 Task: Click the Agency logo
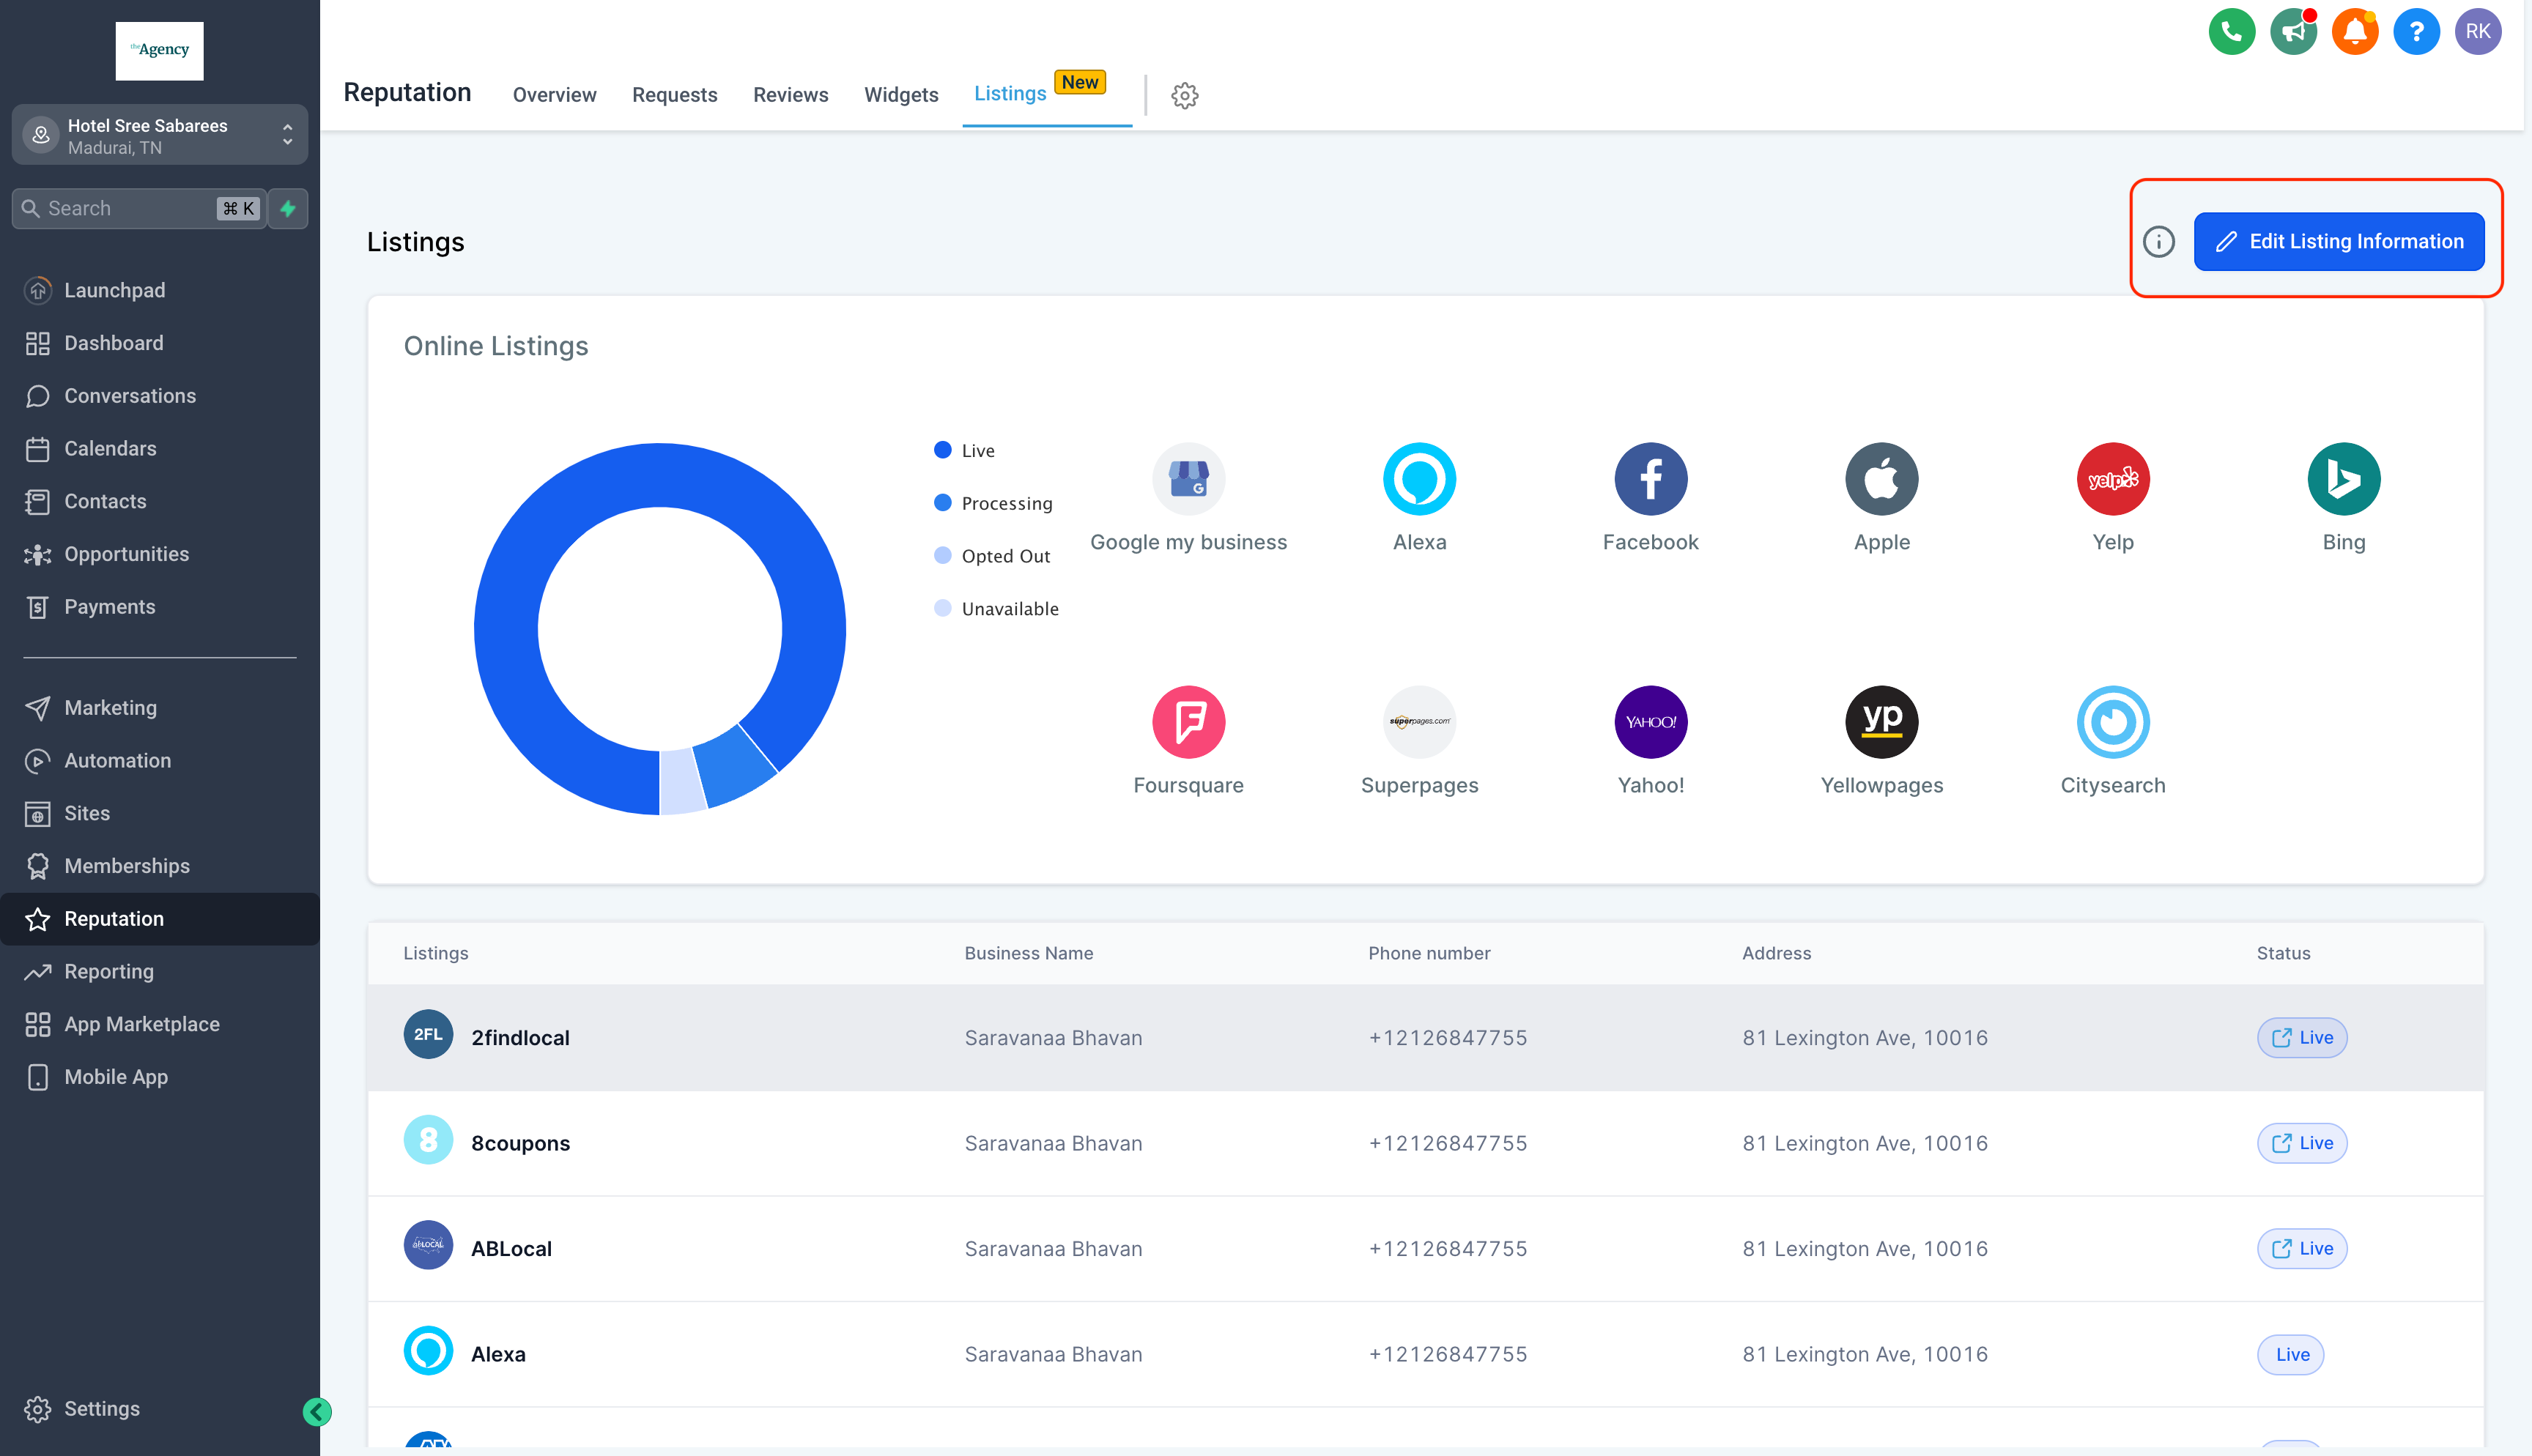[x=159, y=51]
